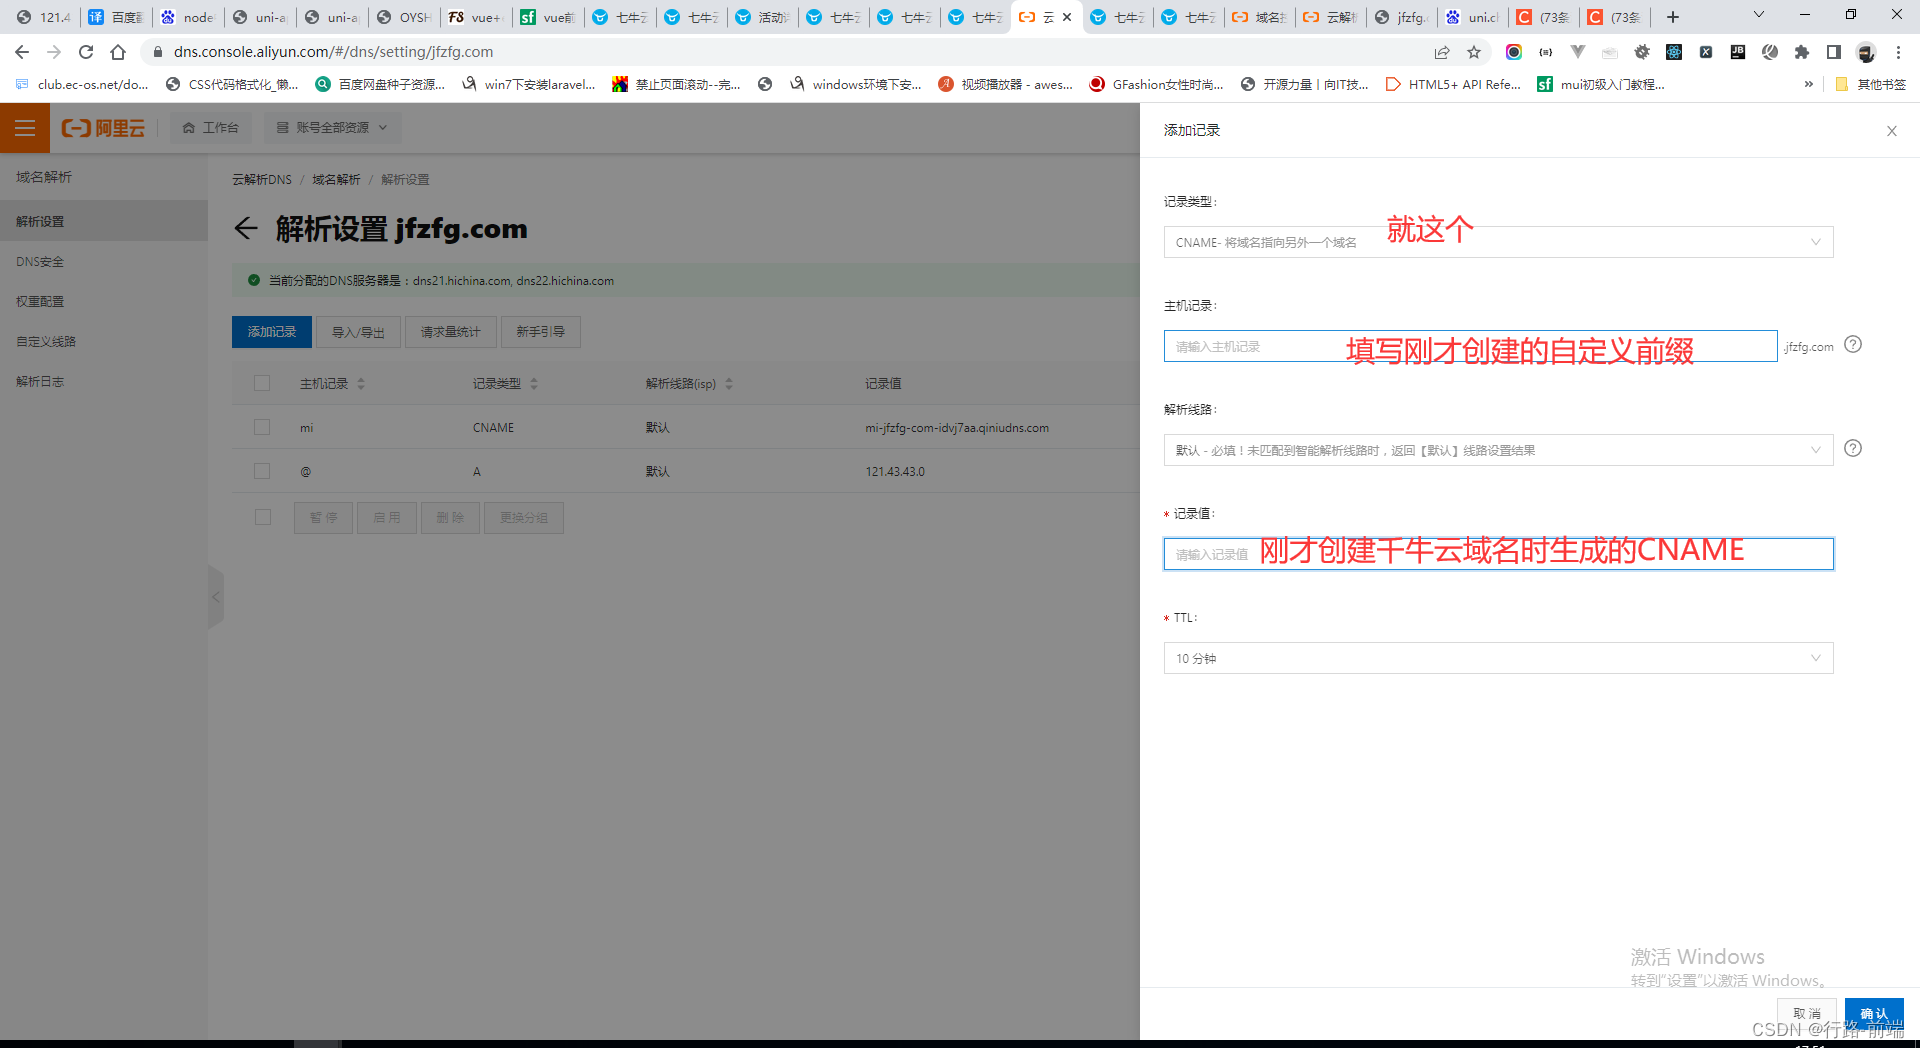
Task: Focus the 主机记录 input field
Action: click(1470, 346)
